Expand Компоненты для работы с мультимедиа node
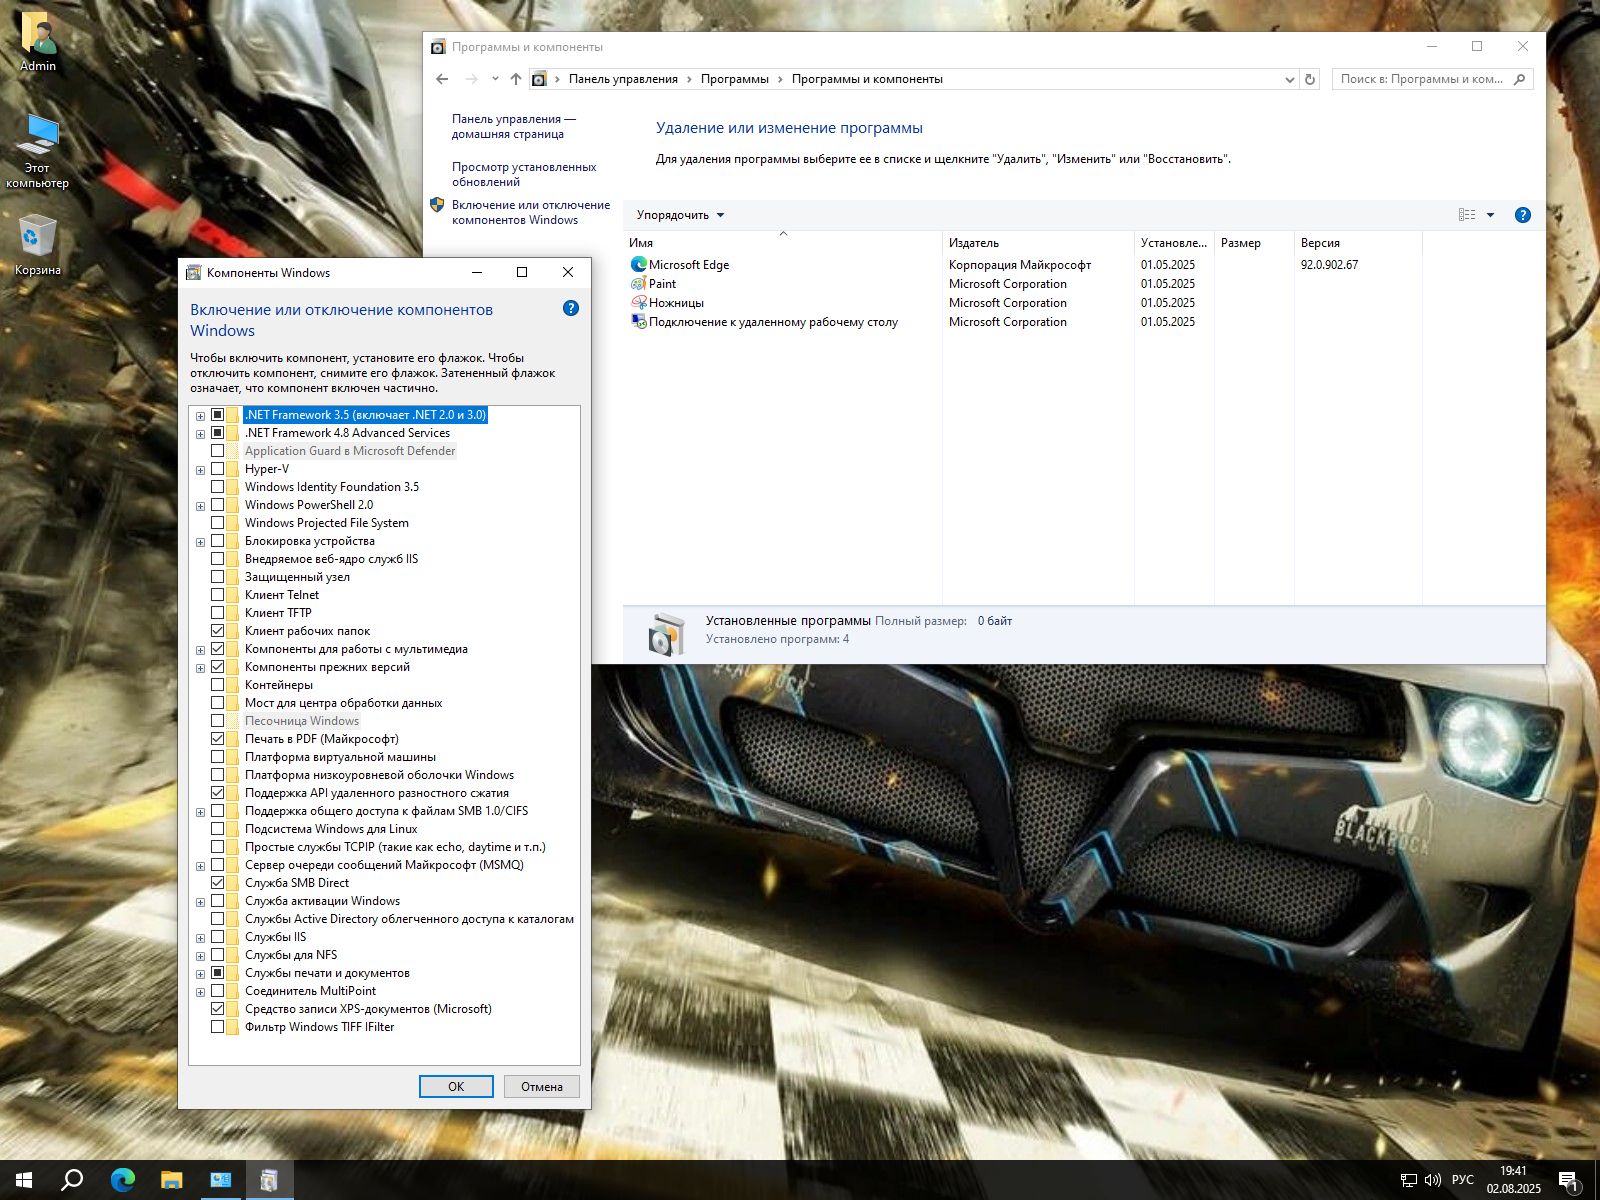 [200, 650]
